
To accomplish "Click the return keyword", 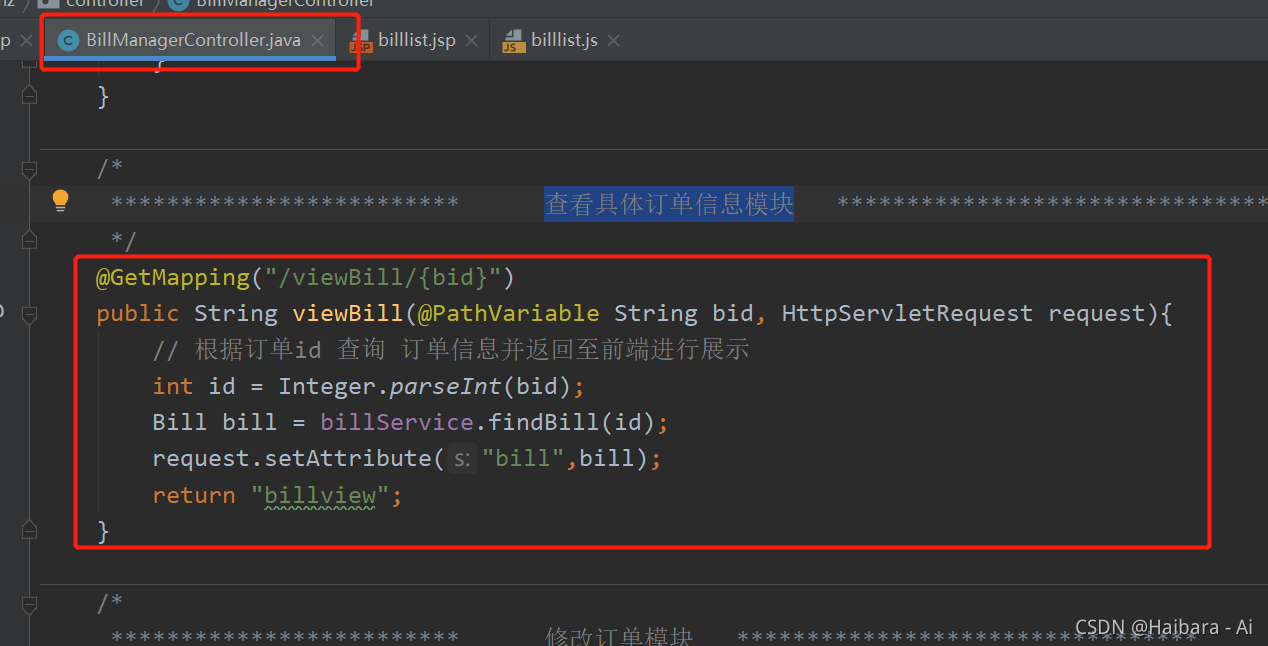I will click(194, 495).
